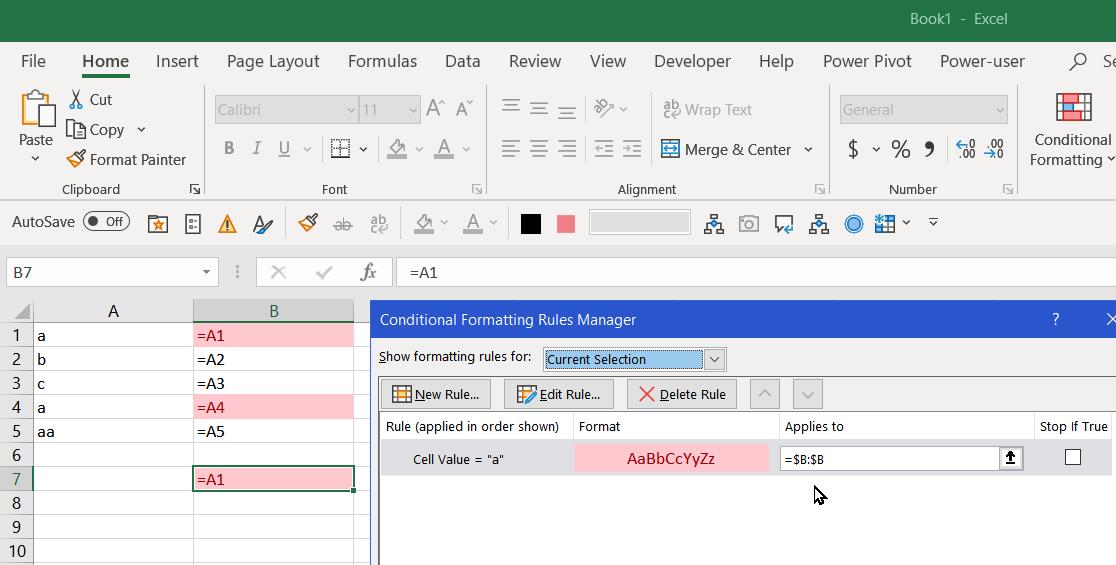Screen dimensions: 1116x565
Task: Toggle AutoSave switch
Action: [106, 221]
